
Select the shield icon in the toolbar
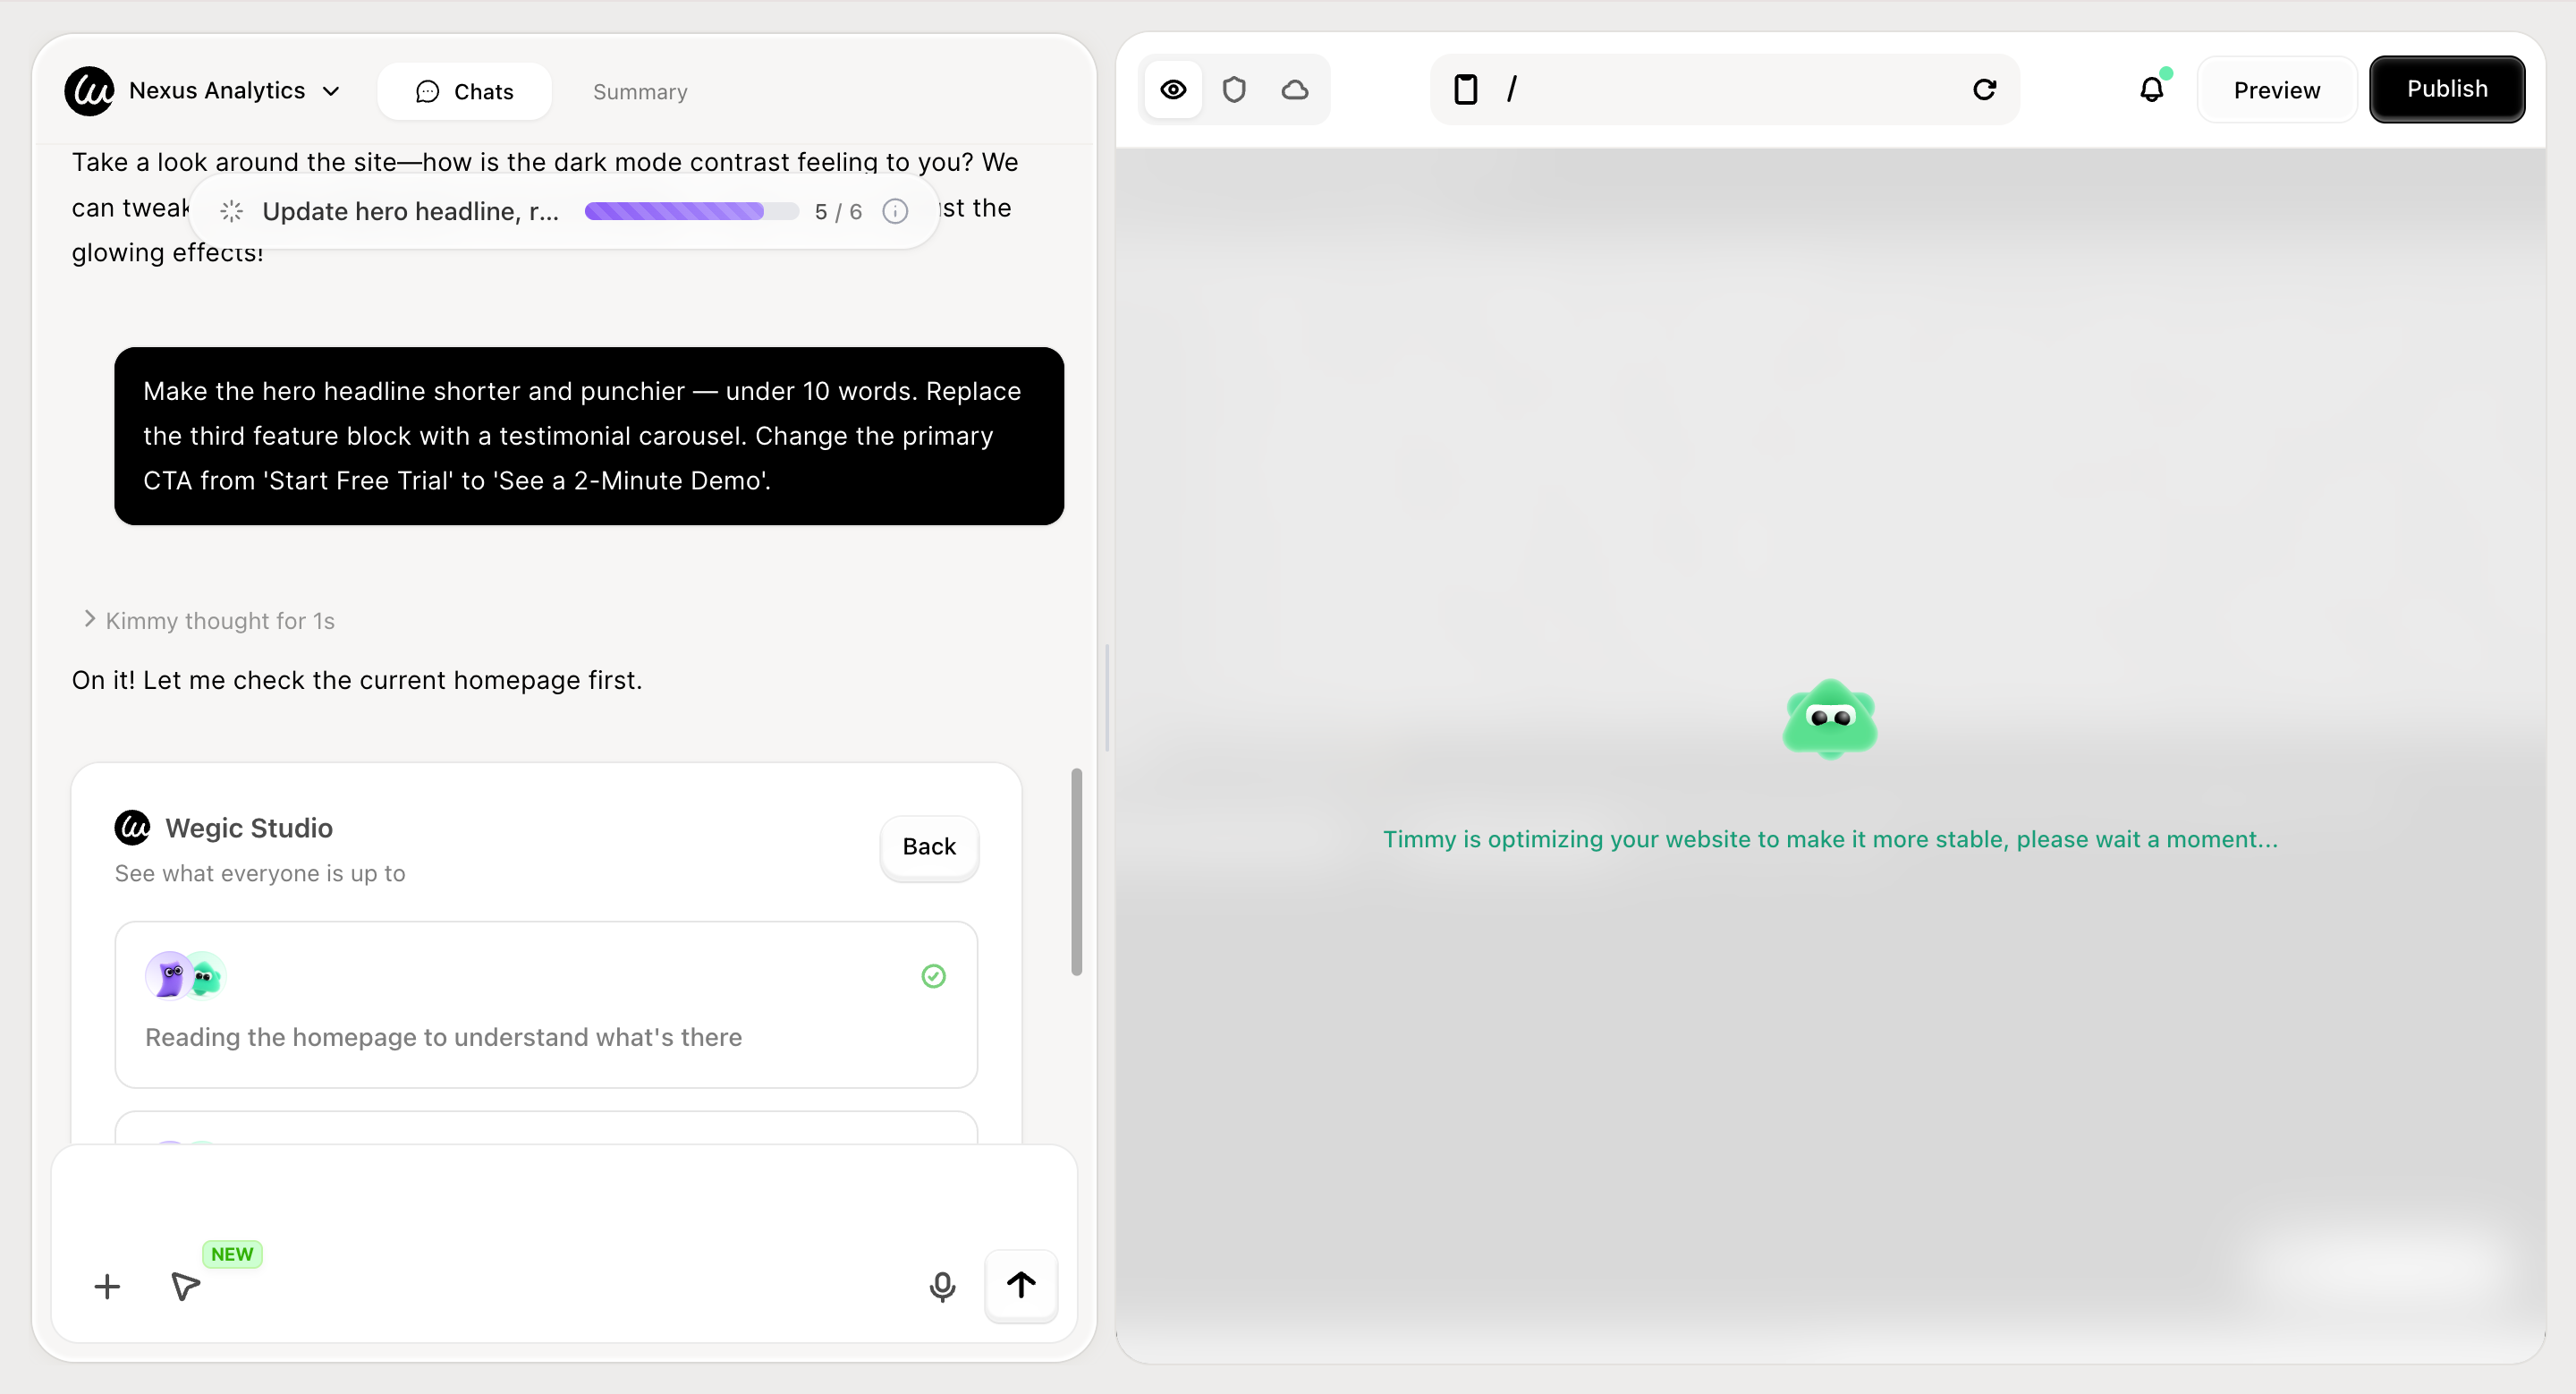click(1234, 90)
